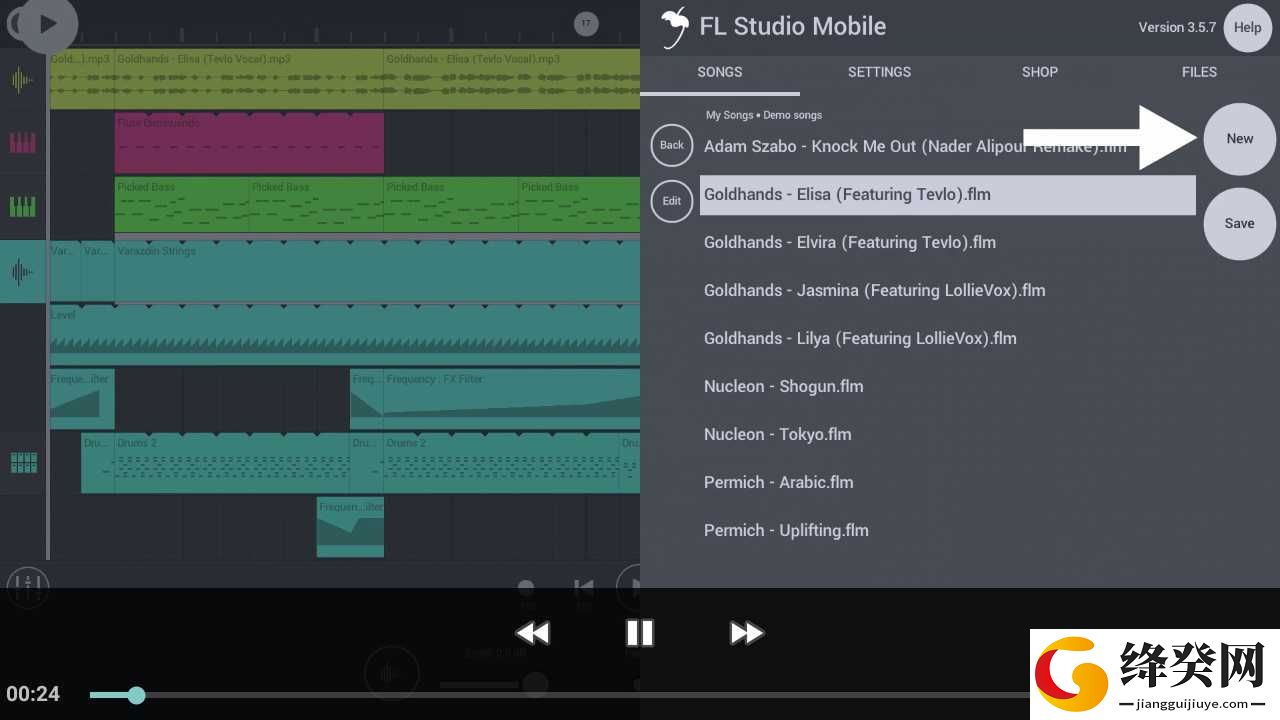Click the Help button
This screenshot has width=1280, height=720.
click(1247, 28)
